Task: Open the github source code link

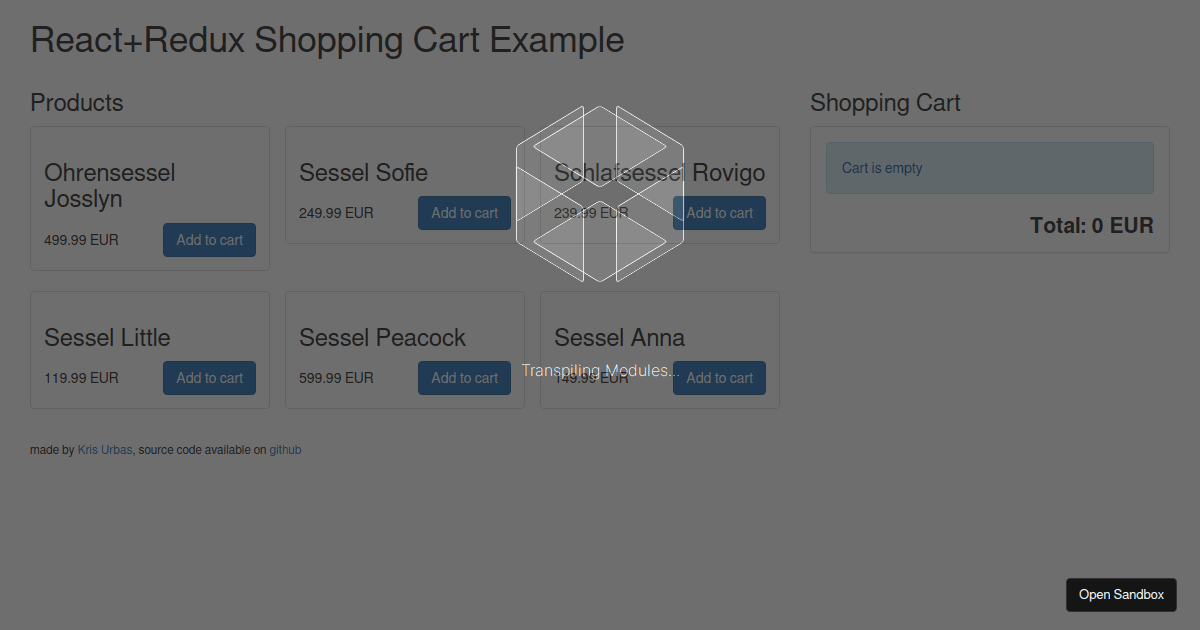Action: click(285, 450)
